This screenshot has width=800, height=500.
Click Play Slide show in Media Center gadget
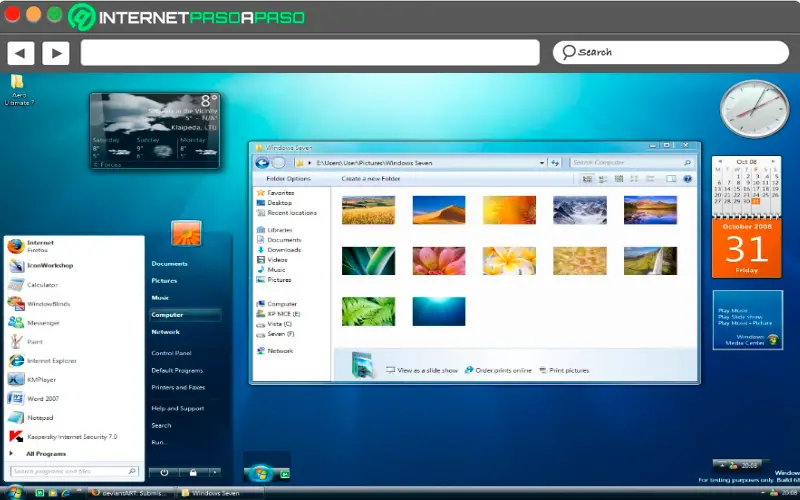pyautogui.click(x=740, y=317)
